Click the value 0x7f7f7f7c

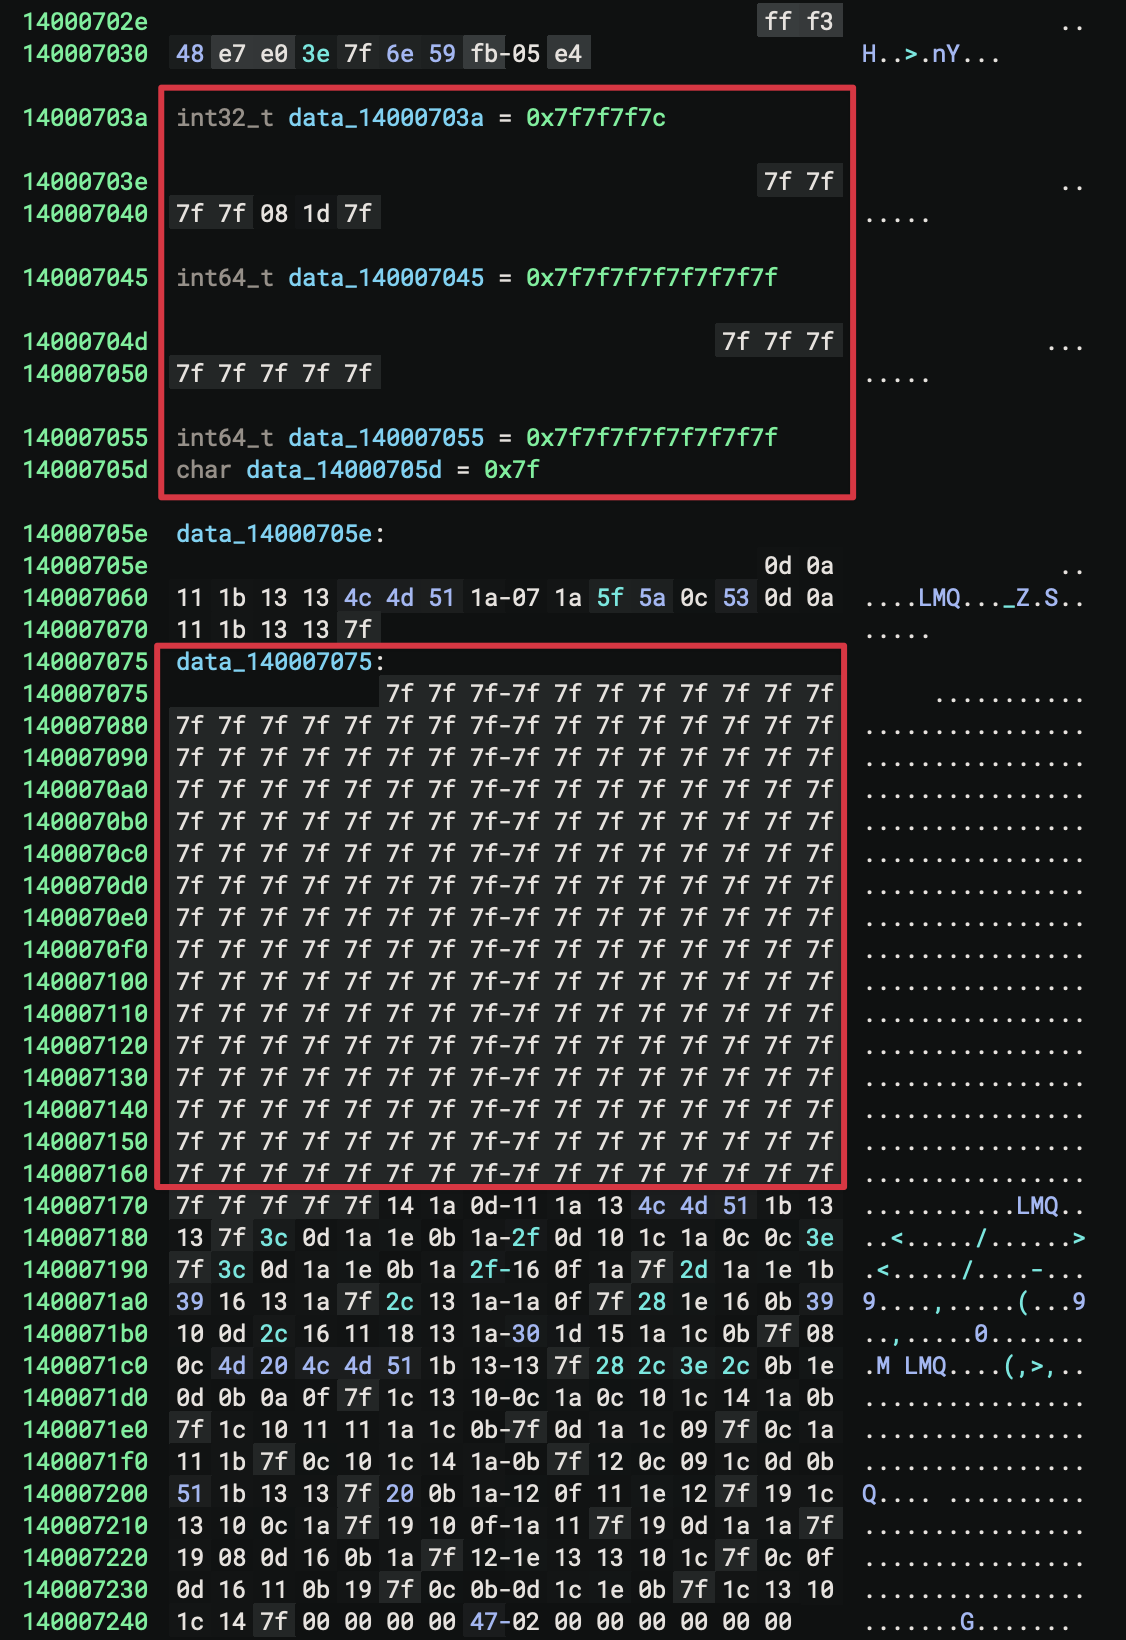(596, 117)
